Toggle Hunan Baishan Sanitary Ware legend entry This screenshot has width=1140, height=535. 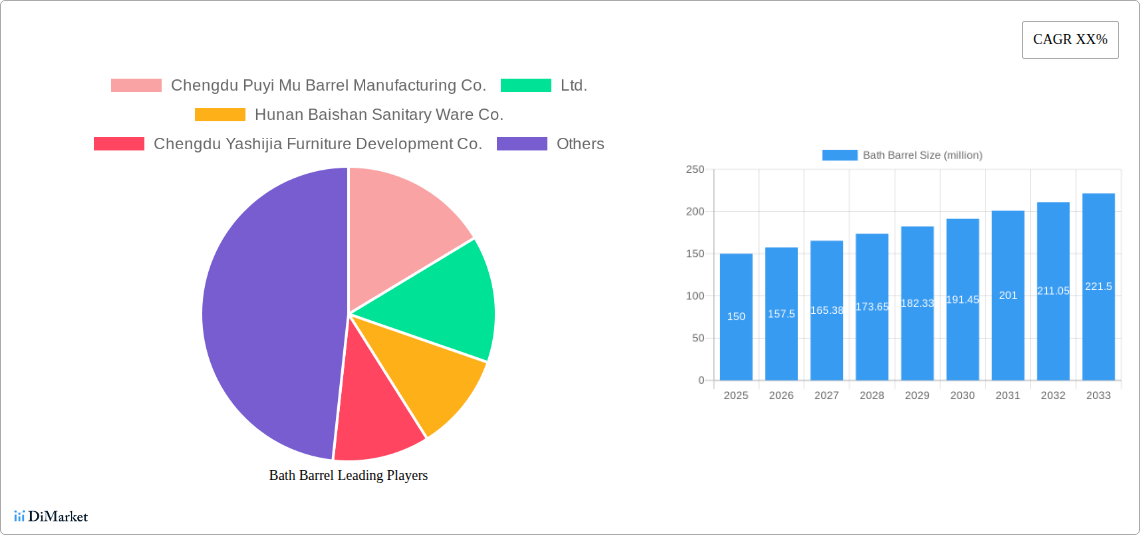220,115
